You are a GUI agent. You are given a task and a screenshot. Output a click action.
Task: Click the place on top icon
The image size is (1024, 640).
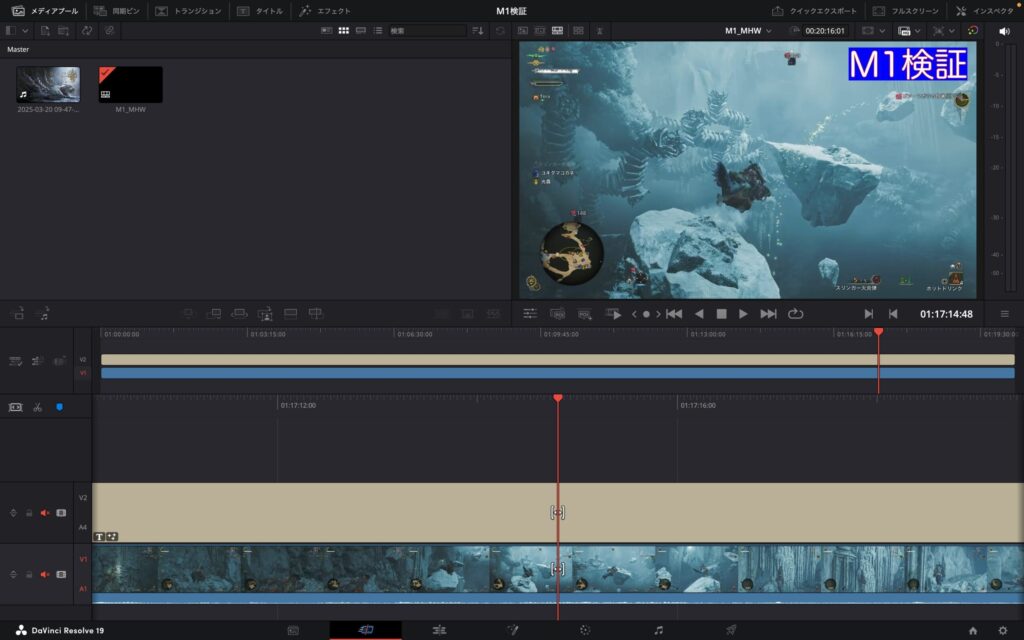coord(290,314)
